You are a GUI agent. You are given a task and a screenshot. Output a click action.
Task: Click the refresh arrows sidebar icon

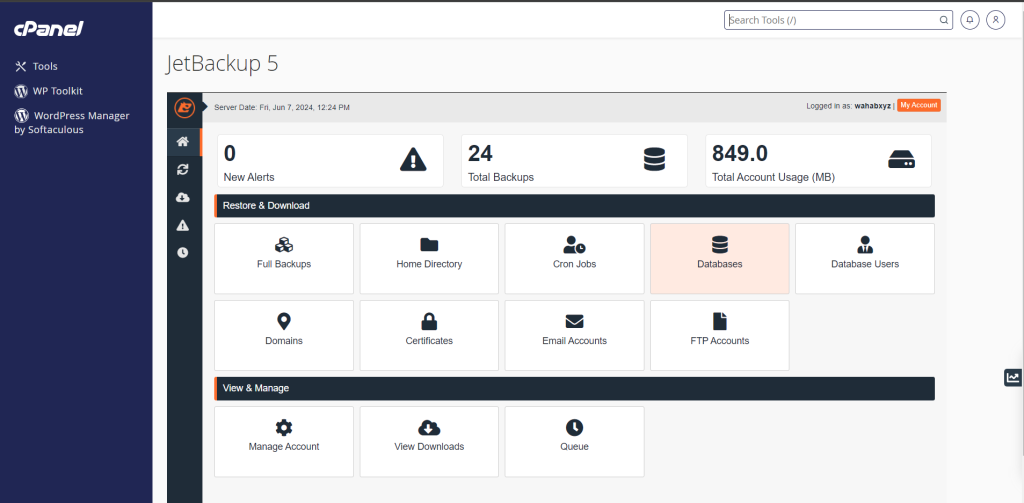[x=183, y=170]
